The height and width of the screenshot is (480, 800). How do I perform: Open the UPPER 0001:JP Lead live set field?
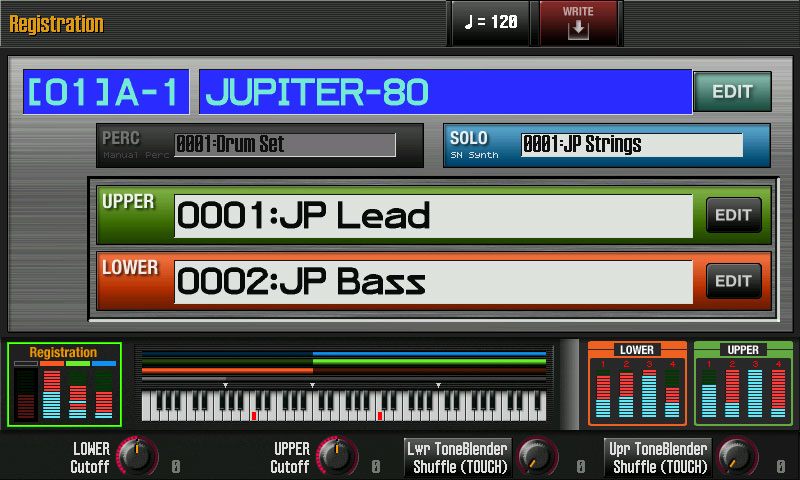[433, 216]
